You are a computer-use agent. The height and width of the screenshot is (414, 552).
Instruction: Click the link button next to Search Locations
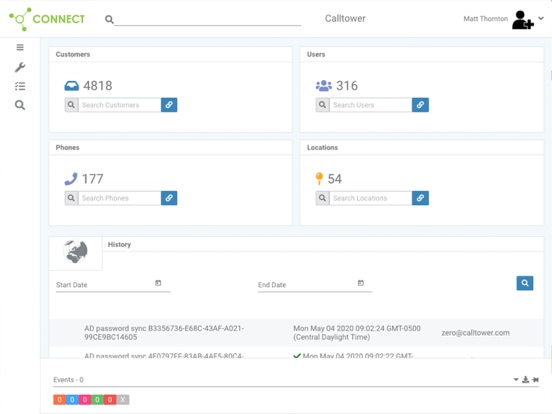(420, 198)
